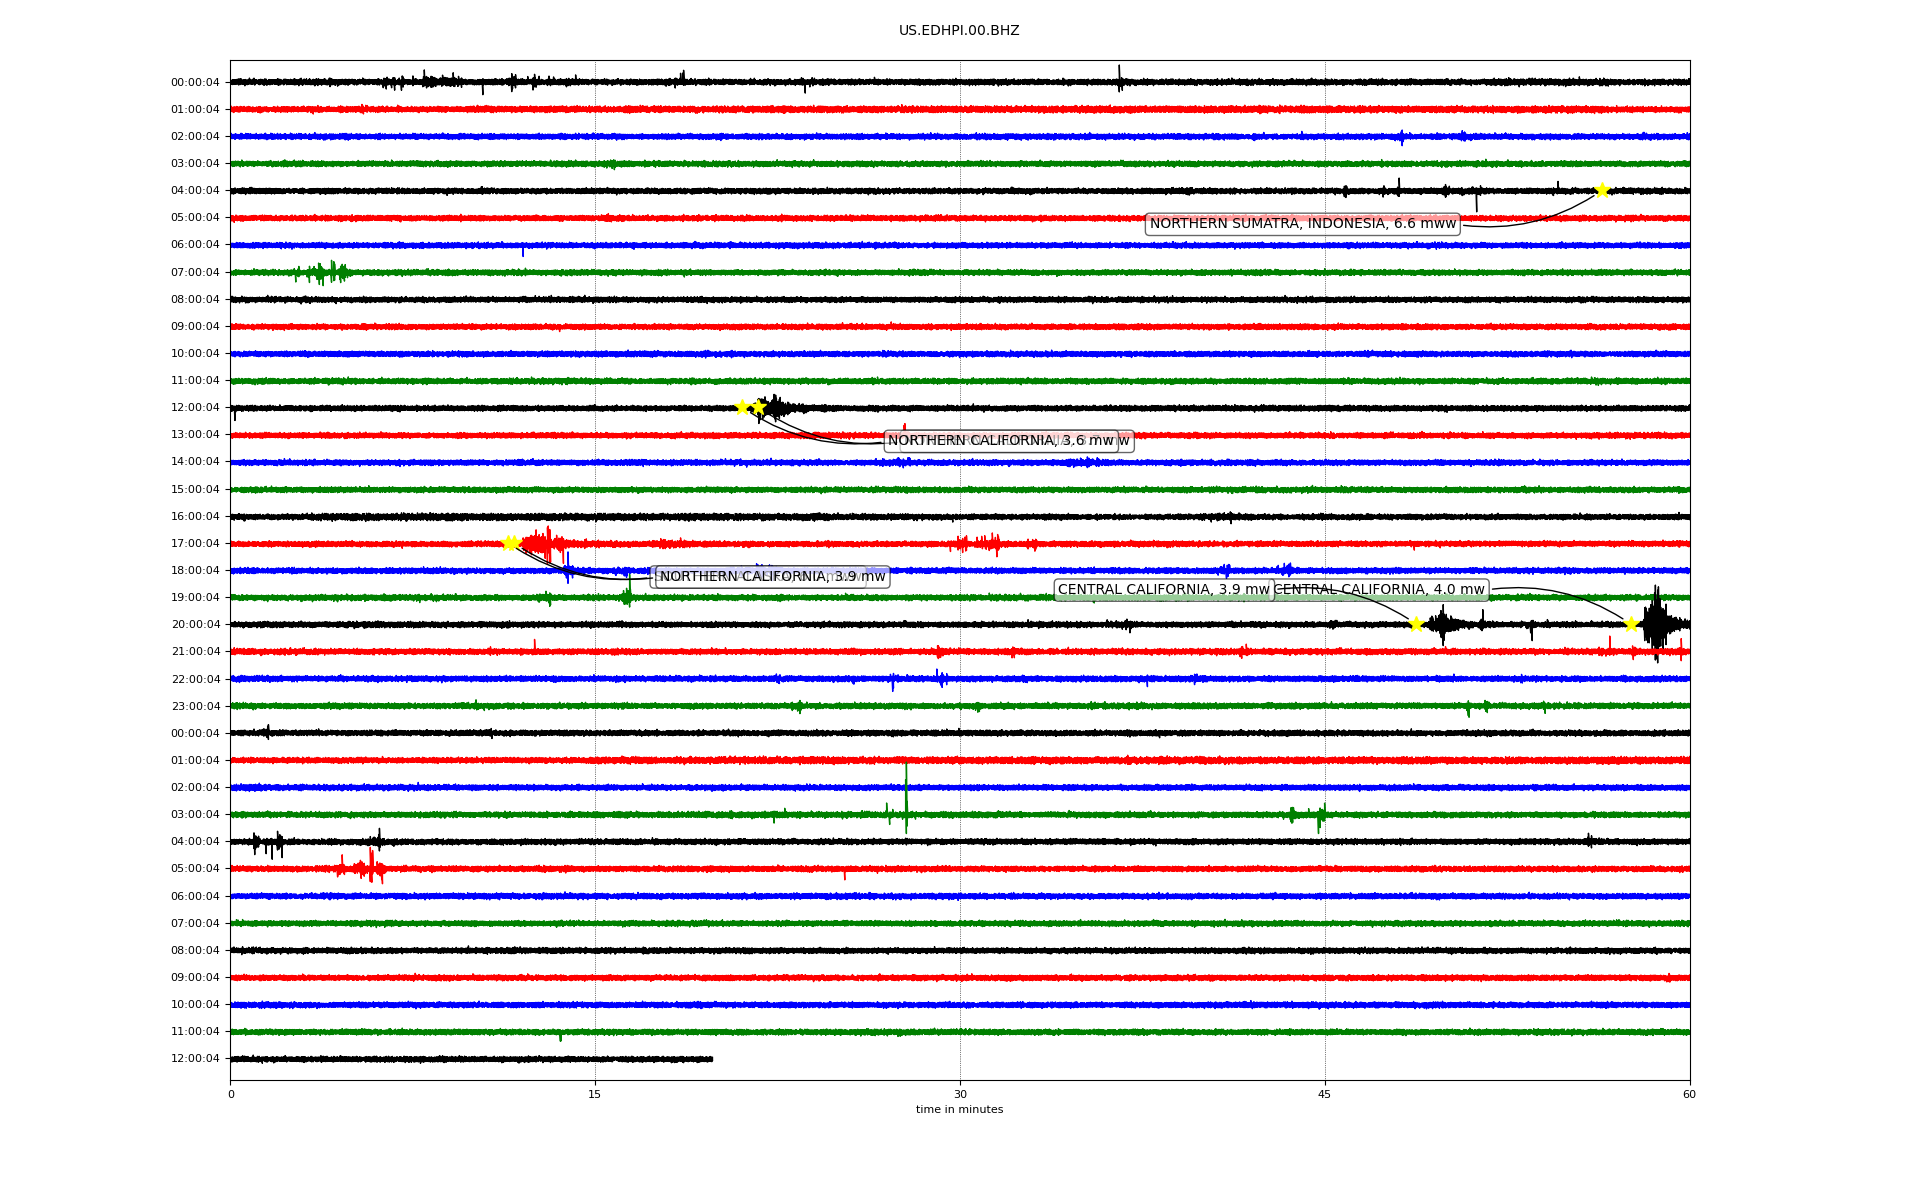Click the 30 minute tick label
Screen dimensions: 1920x1200
960,1094
